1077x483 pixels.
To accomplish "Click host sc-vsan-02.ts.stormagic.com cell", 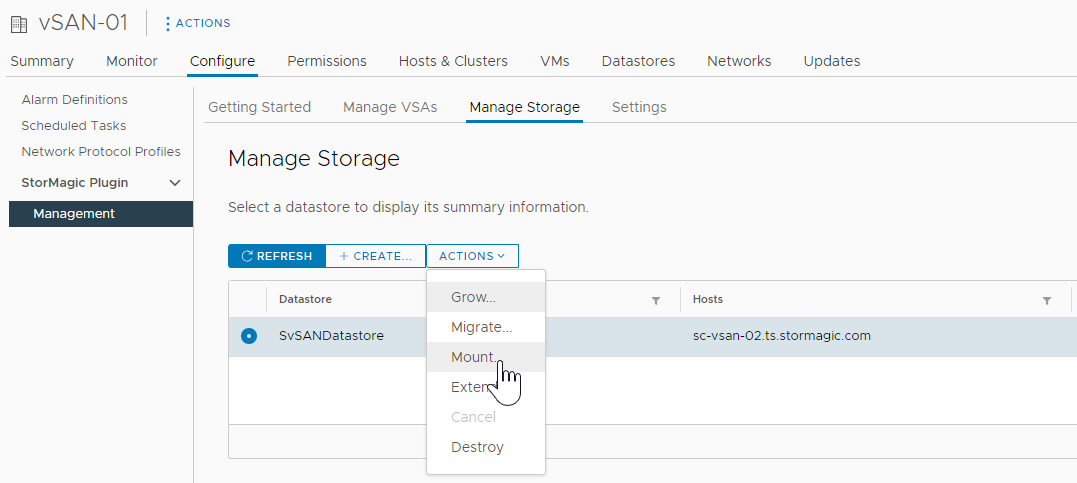I will [782, 336].
